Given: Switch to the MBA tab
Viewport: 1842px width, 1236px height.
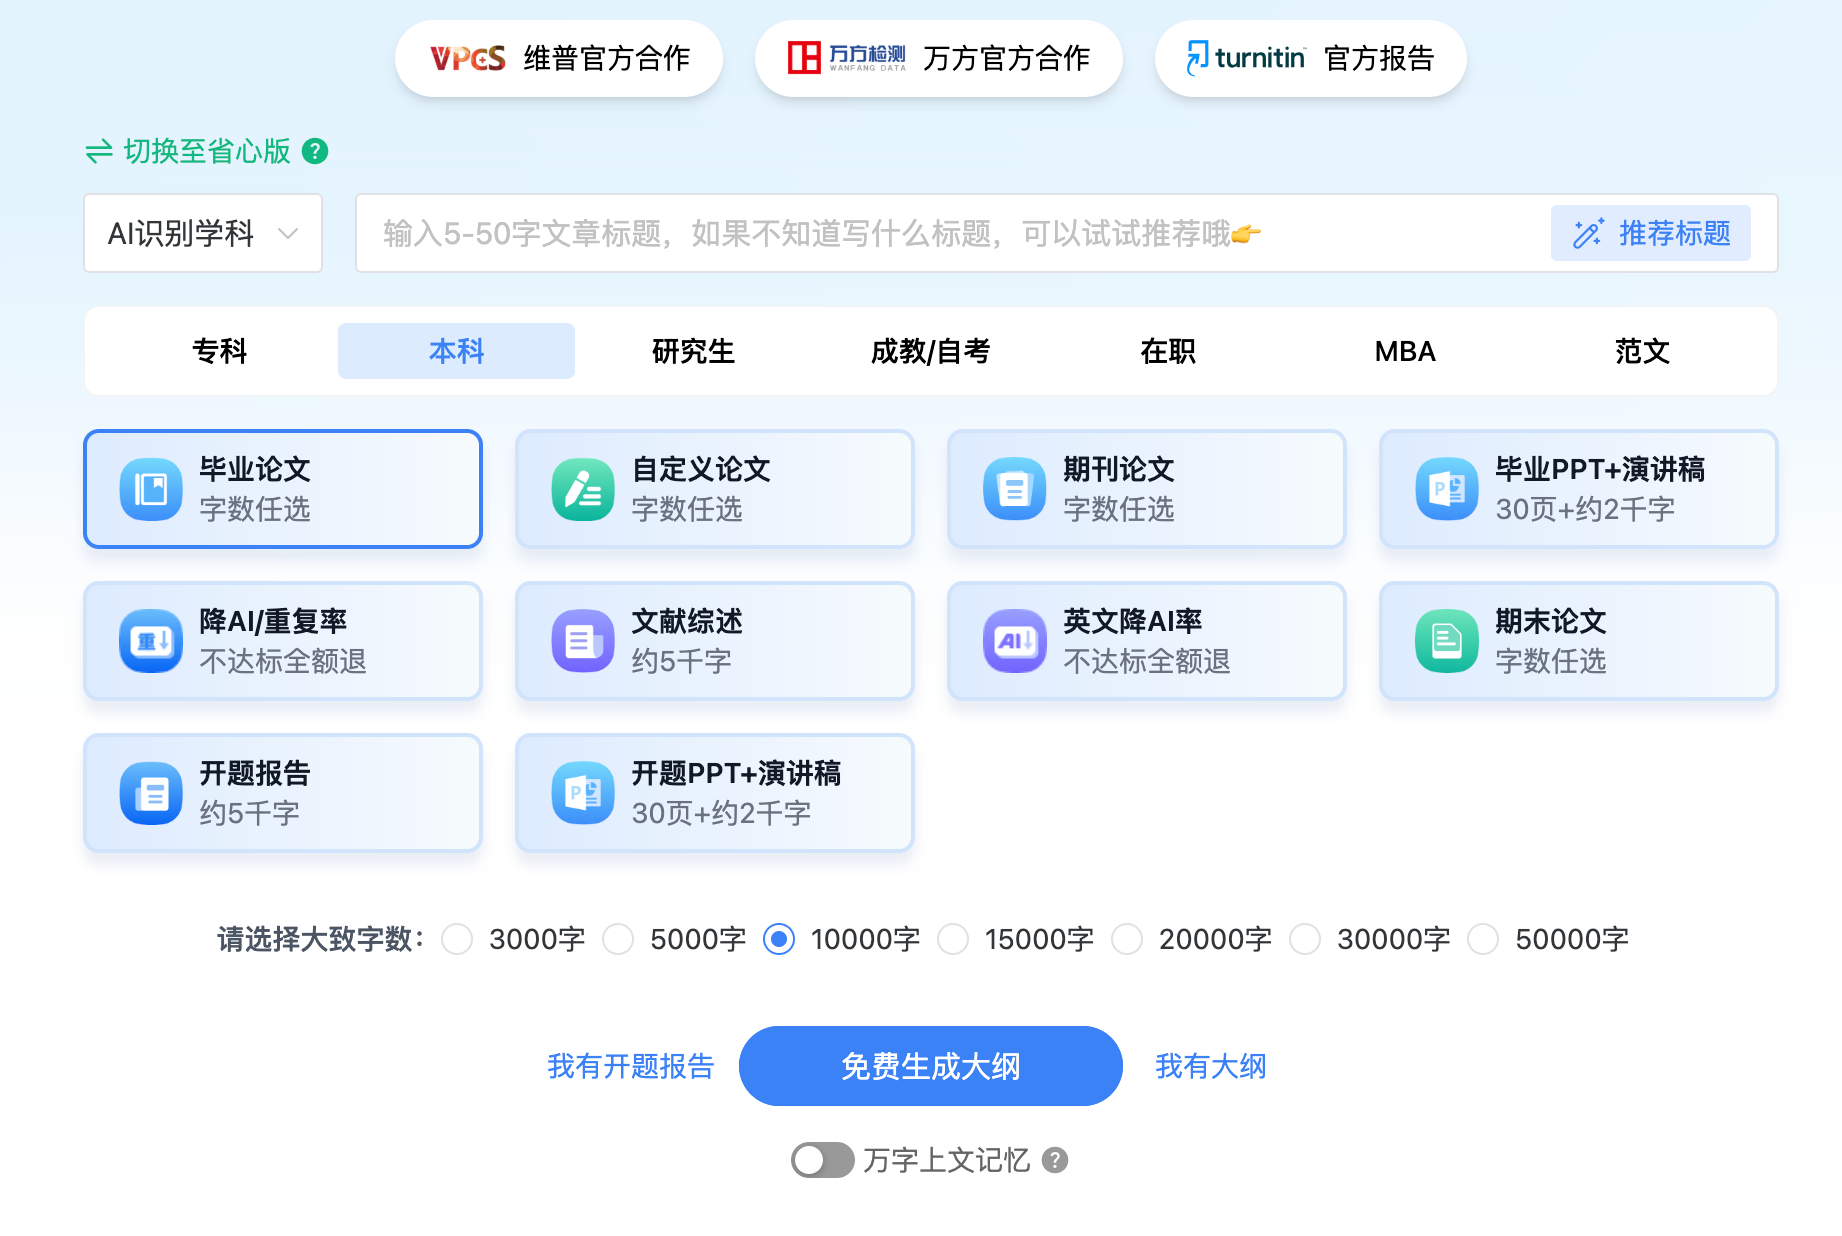Looking at the screenshot, I should coord(1404,351).
